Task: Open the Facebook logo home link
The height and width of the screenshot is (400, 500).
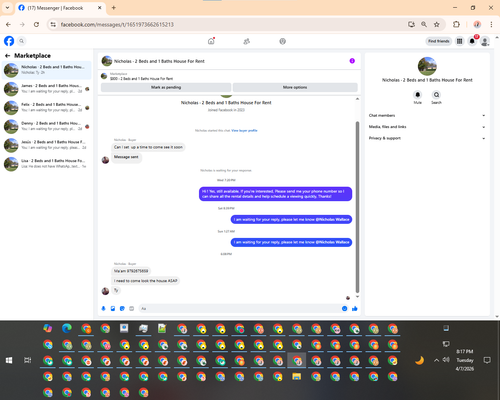Action: click(9, 41)
